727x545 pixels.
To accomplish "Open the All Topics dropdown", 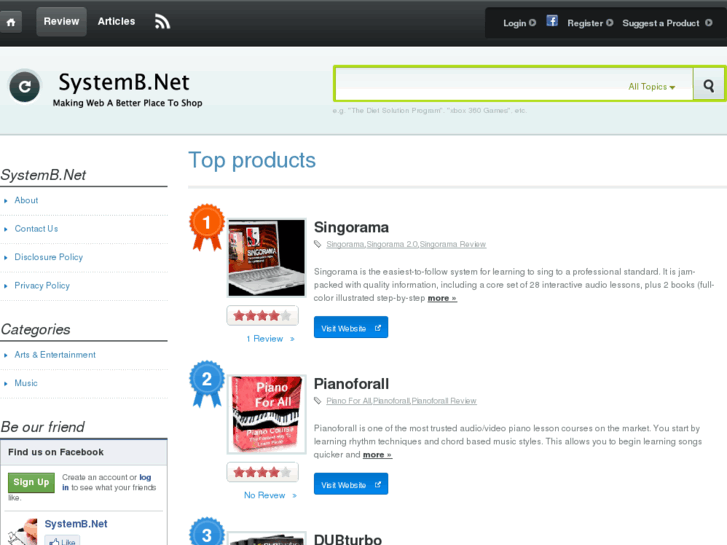I will pos(651,87).
